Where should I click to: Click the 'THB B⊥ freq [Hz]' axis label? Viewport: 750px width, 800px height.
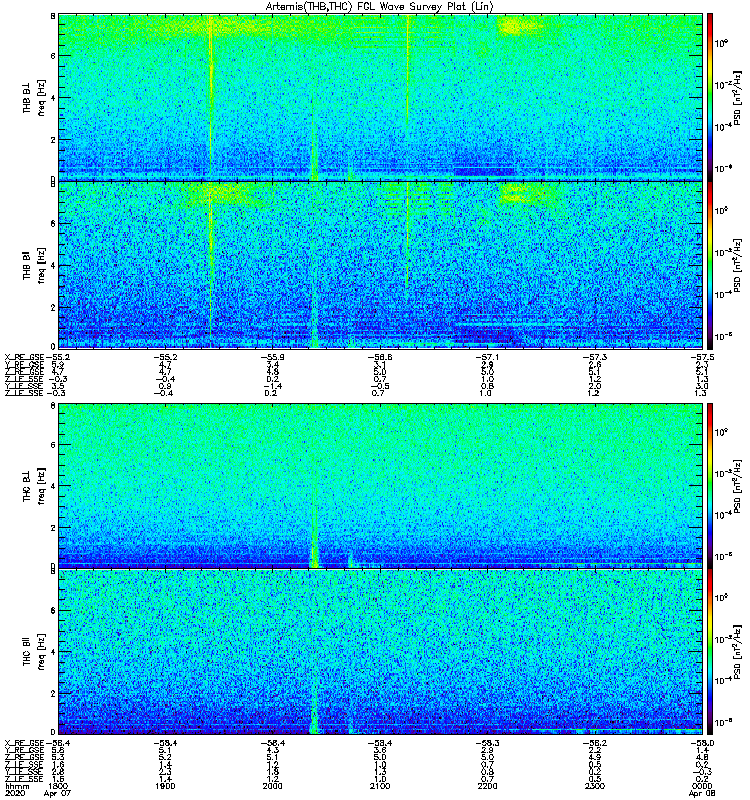[34, 97]
